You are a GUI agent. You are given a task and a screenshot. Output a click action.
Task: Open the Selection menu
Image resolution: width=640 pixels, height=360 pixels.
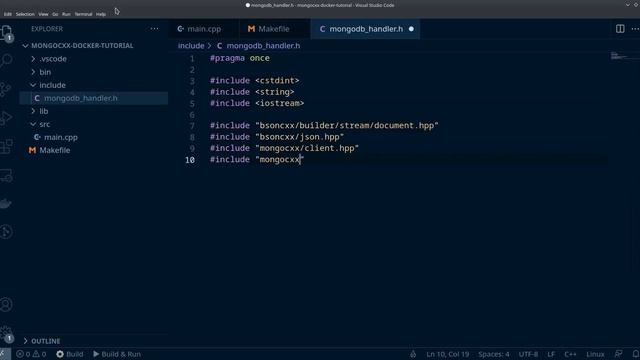[x=25, y=14]
